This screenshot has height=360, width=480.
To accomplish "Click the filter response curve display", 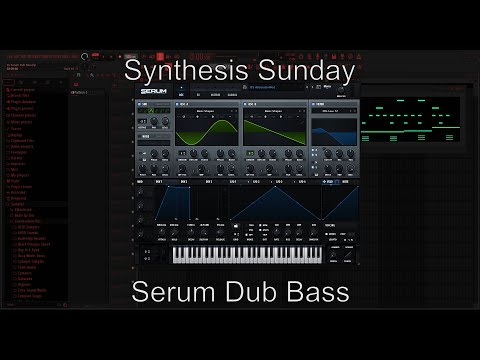I will (x=334, y=132).
